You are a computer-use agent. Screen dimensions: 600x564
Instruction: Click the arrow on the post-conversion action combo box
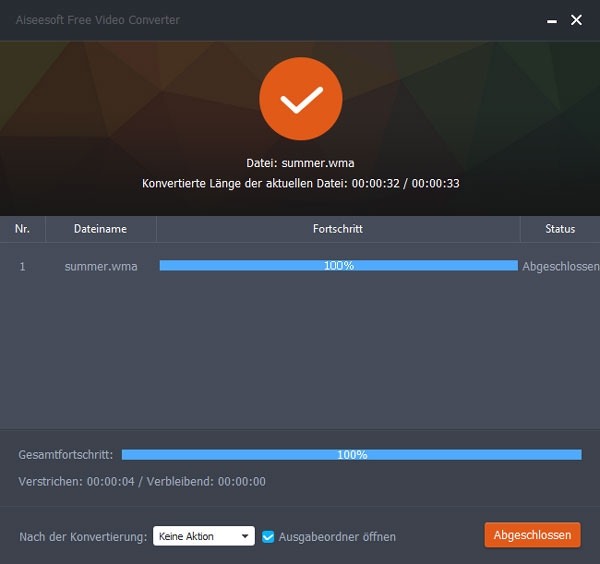(246, 537)
